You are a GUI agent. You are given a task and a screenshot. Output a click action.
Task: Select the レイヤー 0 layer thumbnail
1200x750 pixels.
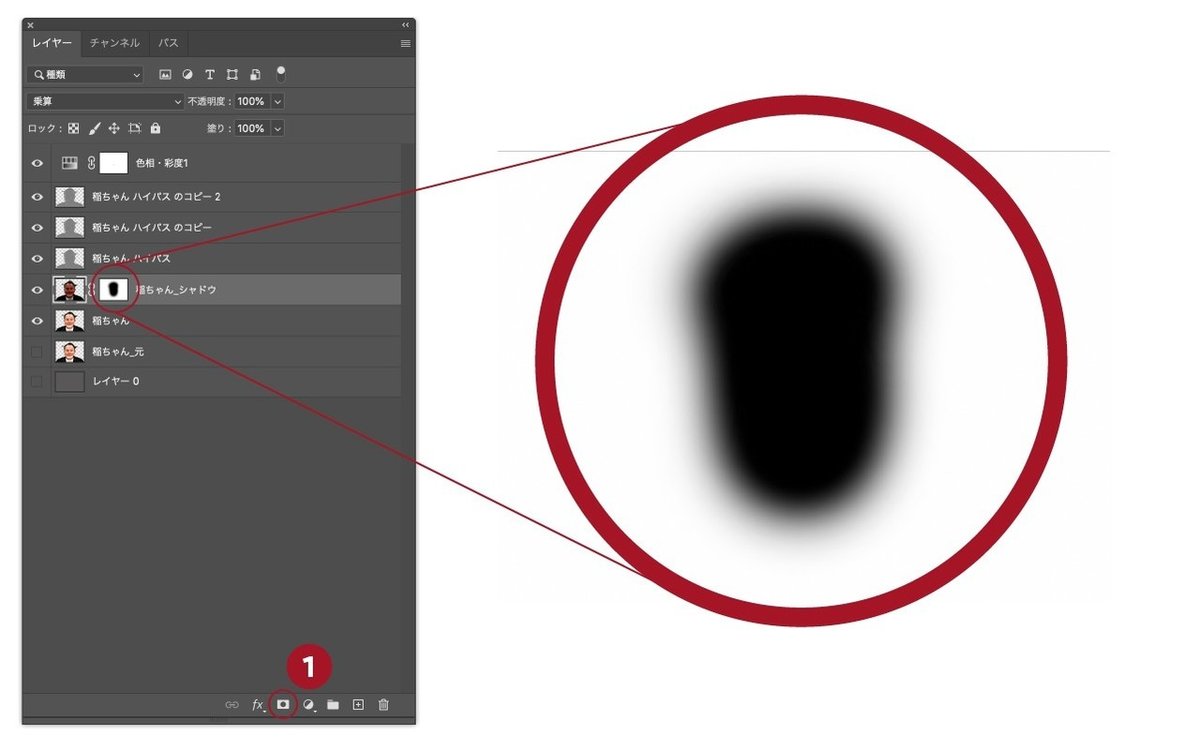[x=70, y=382]
